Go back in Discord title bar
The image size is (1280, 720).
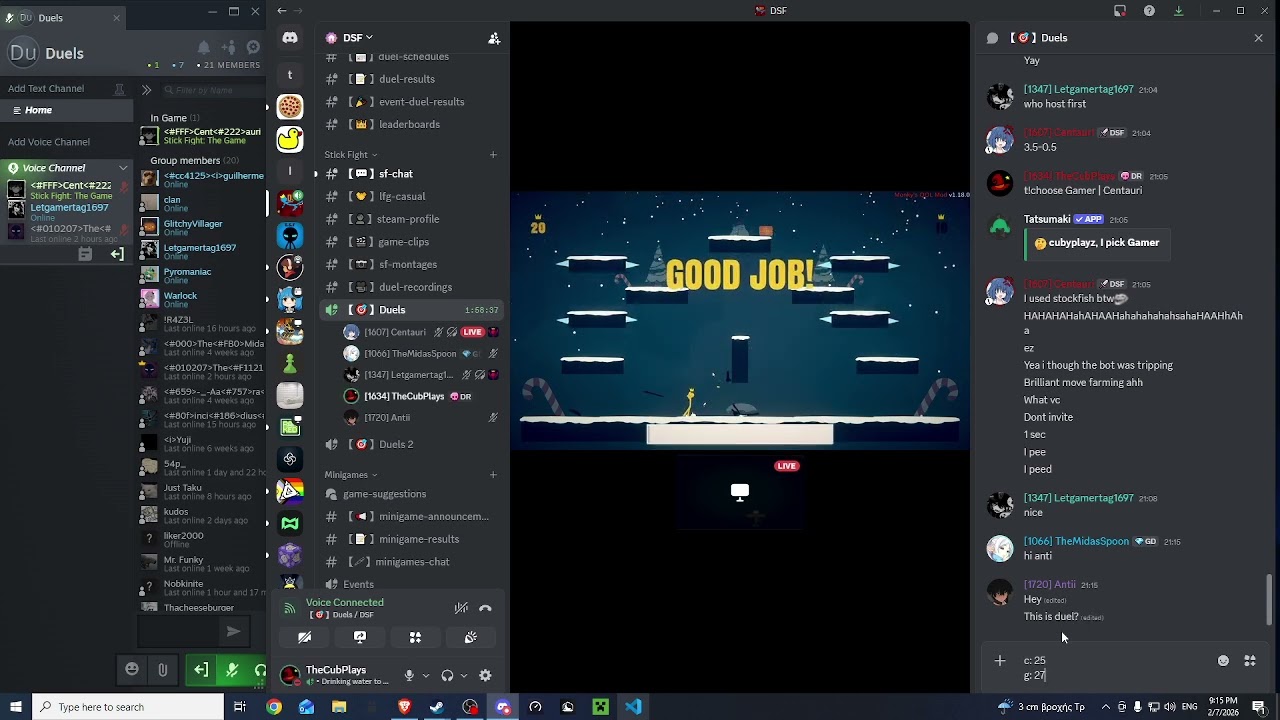(282, 11)
